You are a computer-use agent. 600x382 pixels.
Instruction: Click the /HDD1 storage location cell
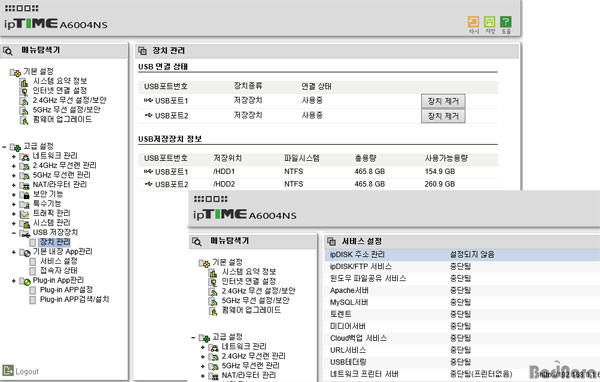[224, 171]
